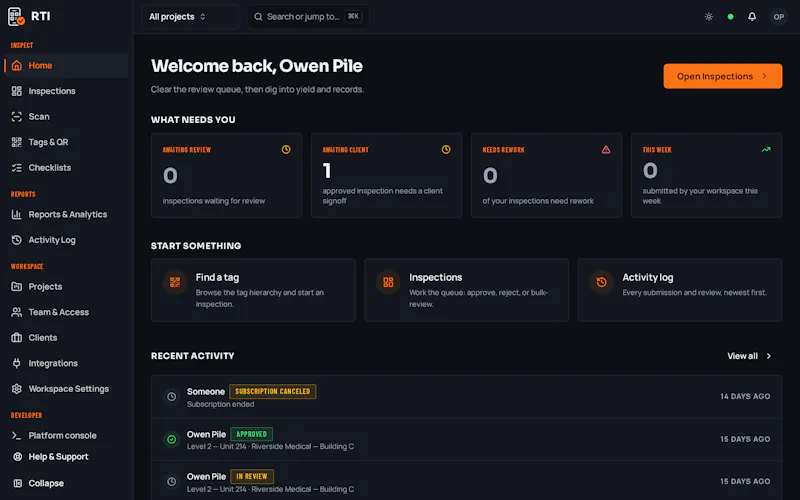This screenshot has width=800, height=500.
Task: Select the Team & Access people icon
Action: pyautogui.click(x=17, y=312)
